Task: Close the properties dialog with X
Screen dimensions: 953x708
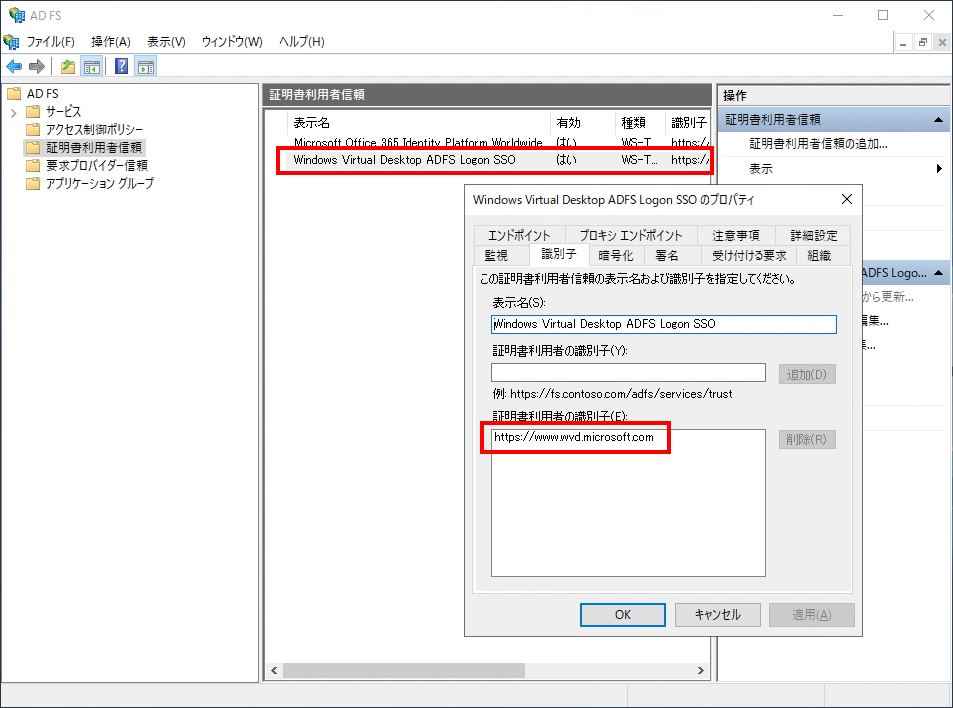Action: tap(847, 199)
